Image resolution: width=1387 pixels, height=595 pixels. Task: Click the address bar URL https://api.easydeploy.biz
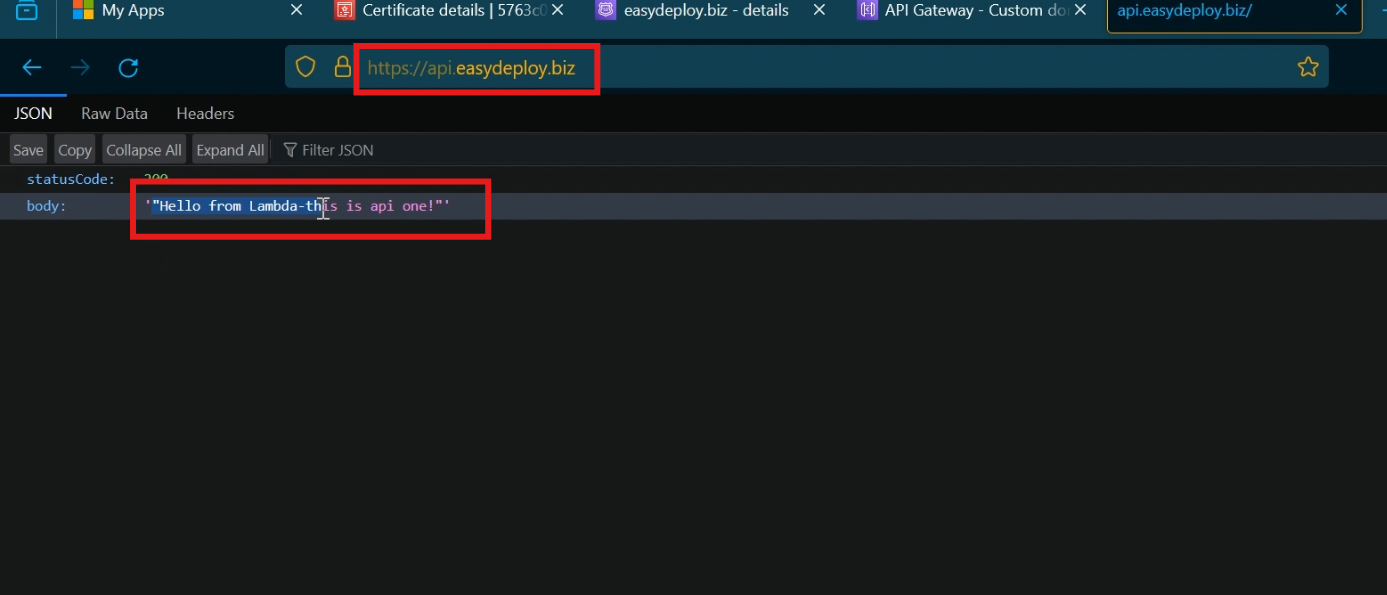(x=471, y=68)
